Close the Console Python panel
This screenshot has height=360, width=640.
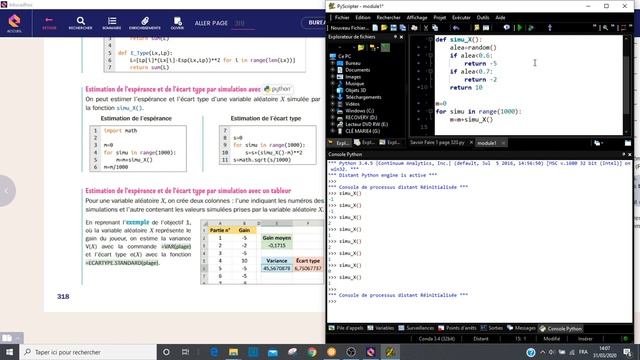629,154
